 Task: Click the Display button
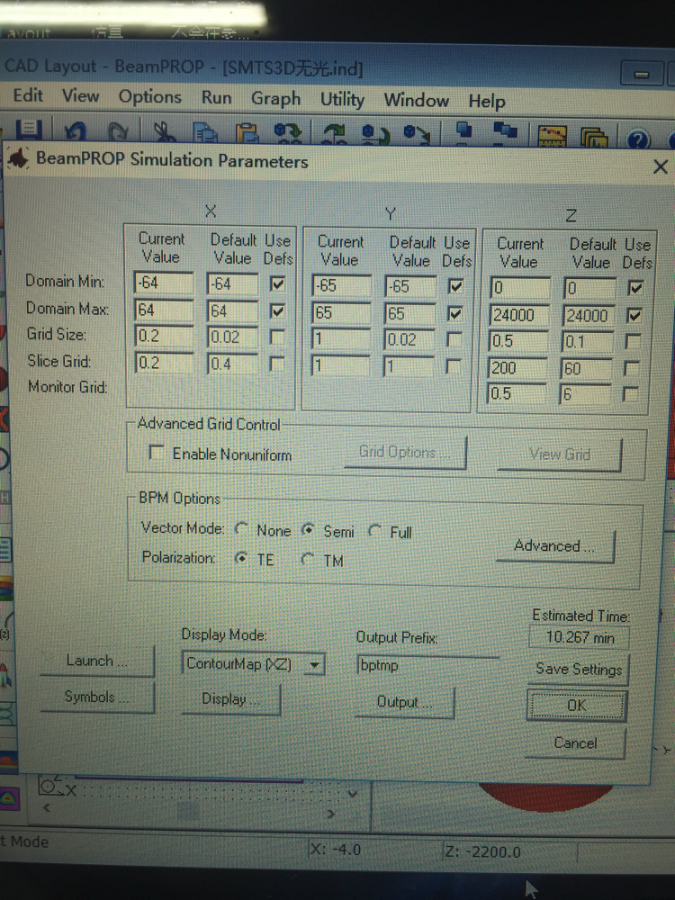(231, 699)
